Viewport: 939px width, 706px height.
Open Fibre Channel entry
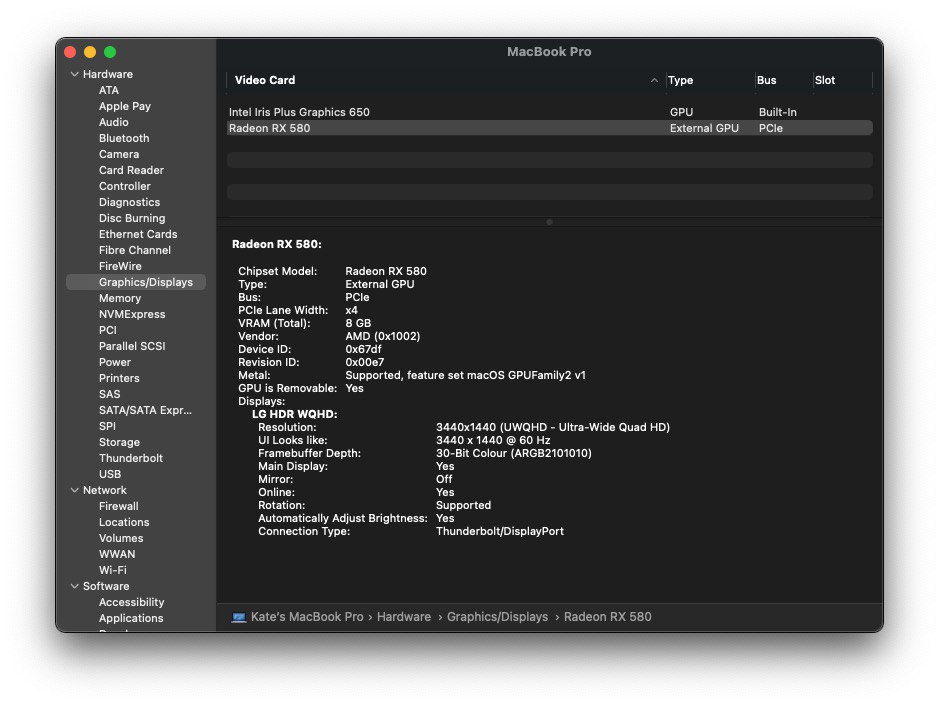(135, 250)
